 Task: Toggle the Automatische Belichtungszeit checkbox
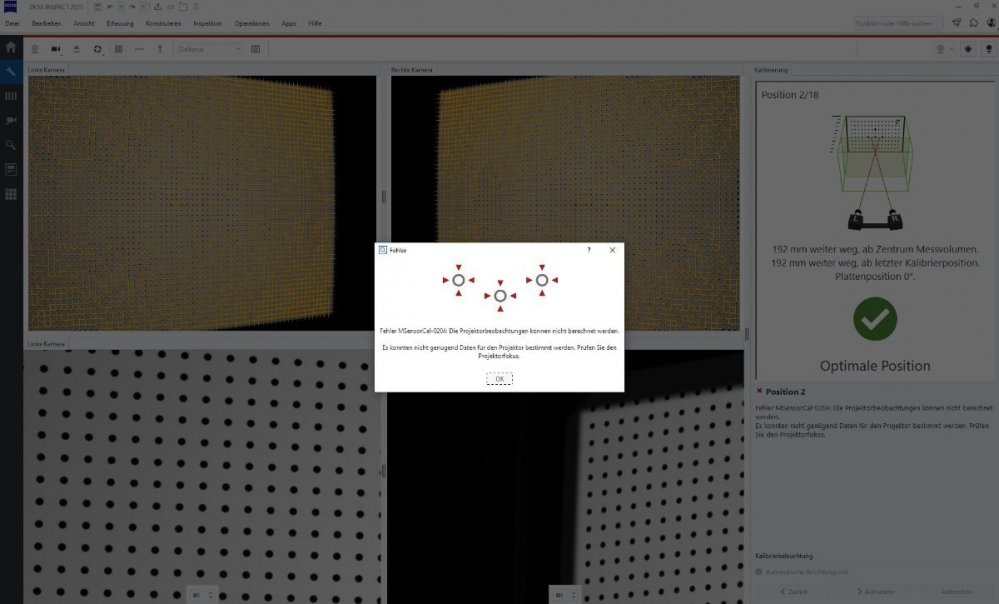click(x=759, y=572)
